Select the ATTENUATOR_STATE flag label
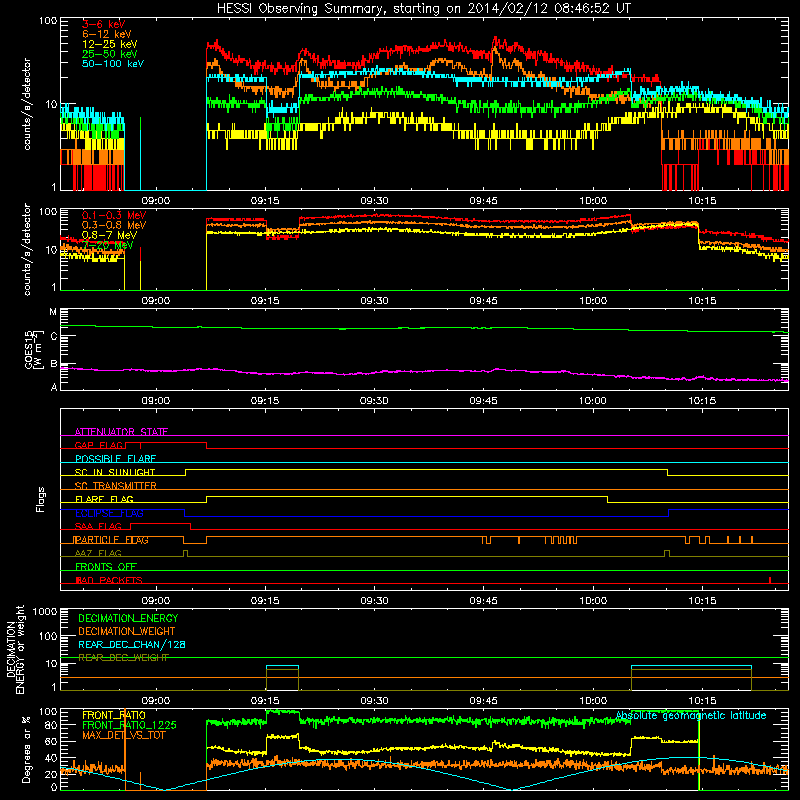 point(121,432)
